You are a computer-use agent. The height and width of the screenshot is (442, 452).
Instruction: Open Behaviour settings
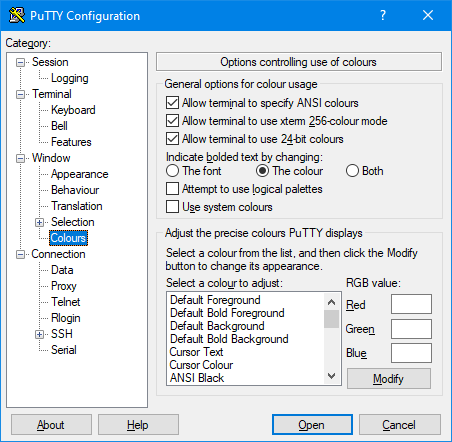[75, 190]
